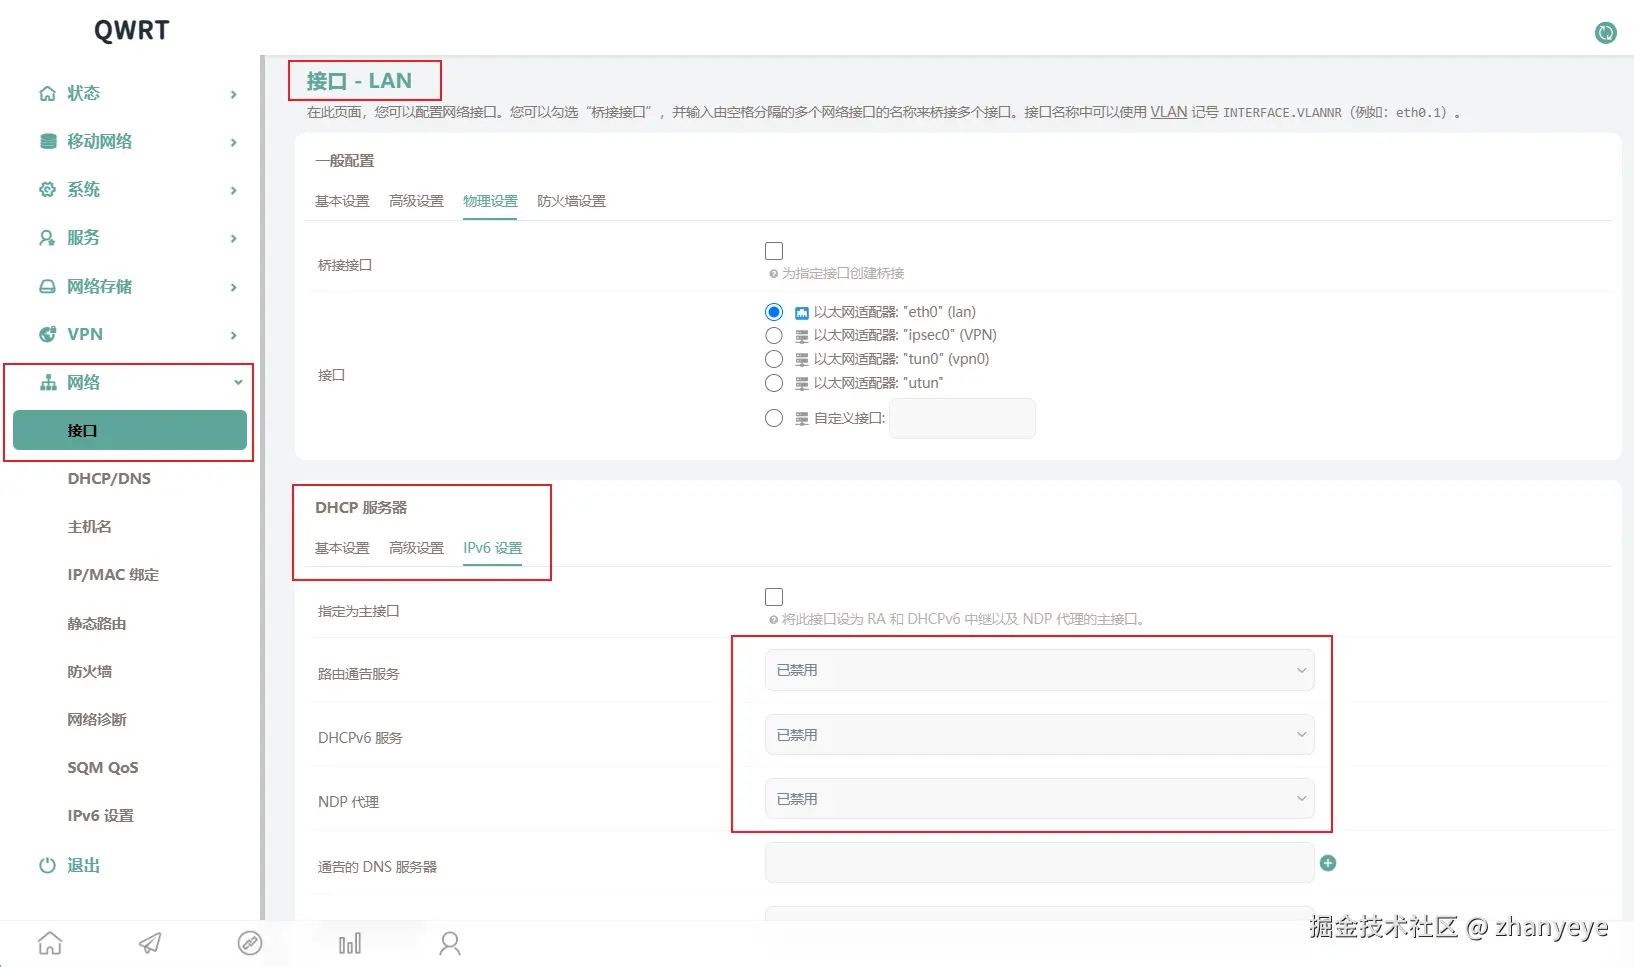Click the 网络 topology icon

(47, 382)
